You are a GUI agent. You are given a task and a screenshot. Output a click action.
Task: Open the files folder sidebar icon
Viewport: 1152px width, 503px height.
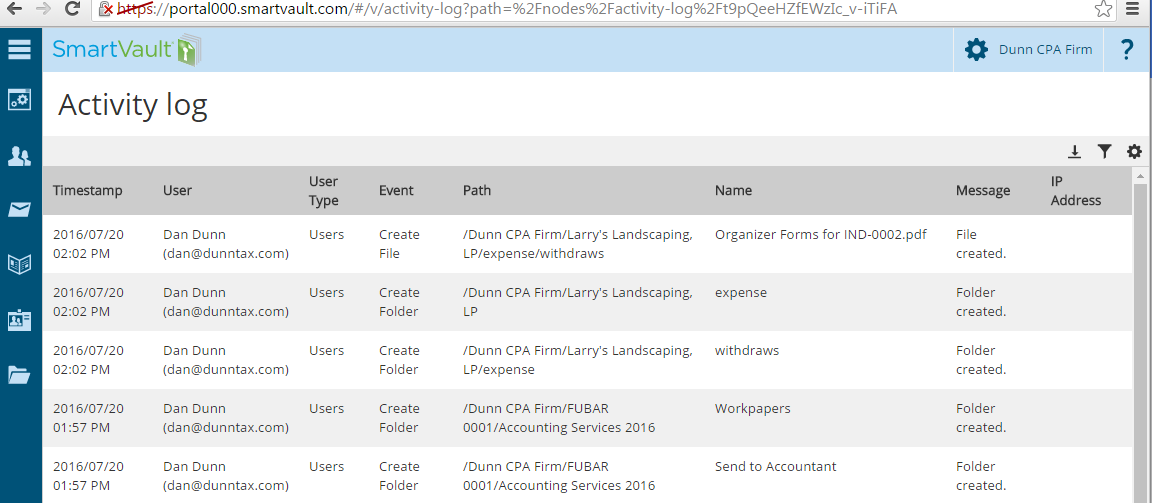click(x=20, y=375)
